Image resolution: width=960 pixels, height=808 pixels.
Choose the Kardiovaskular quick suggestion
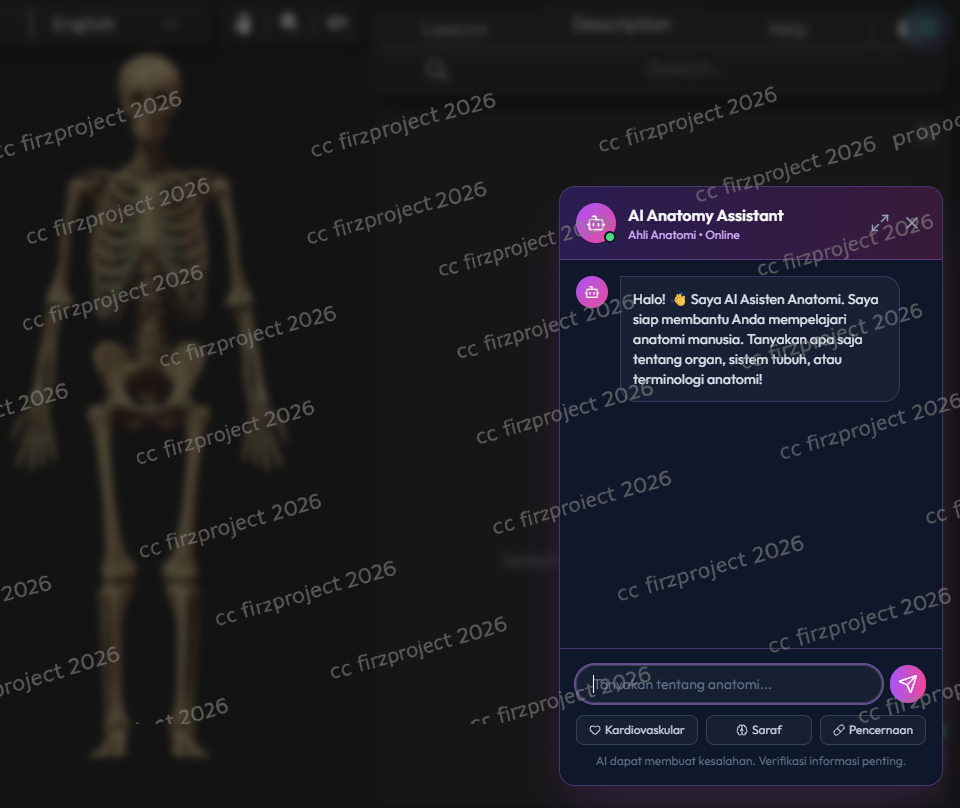636,730
